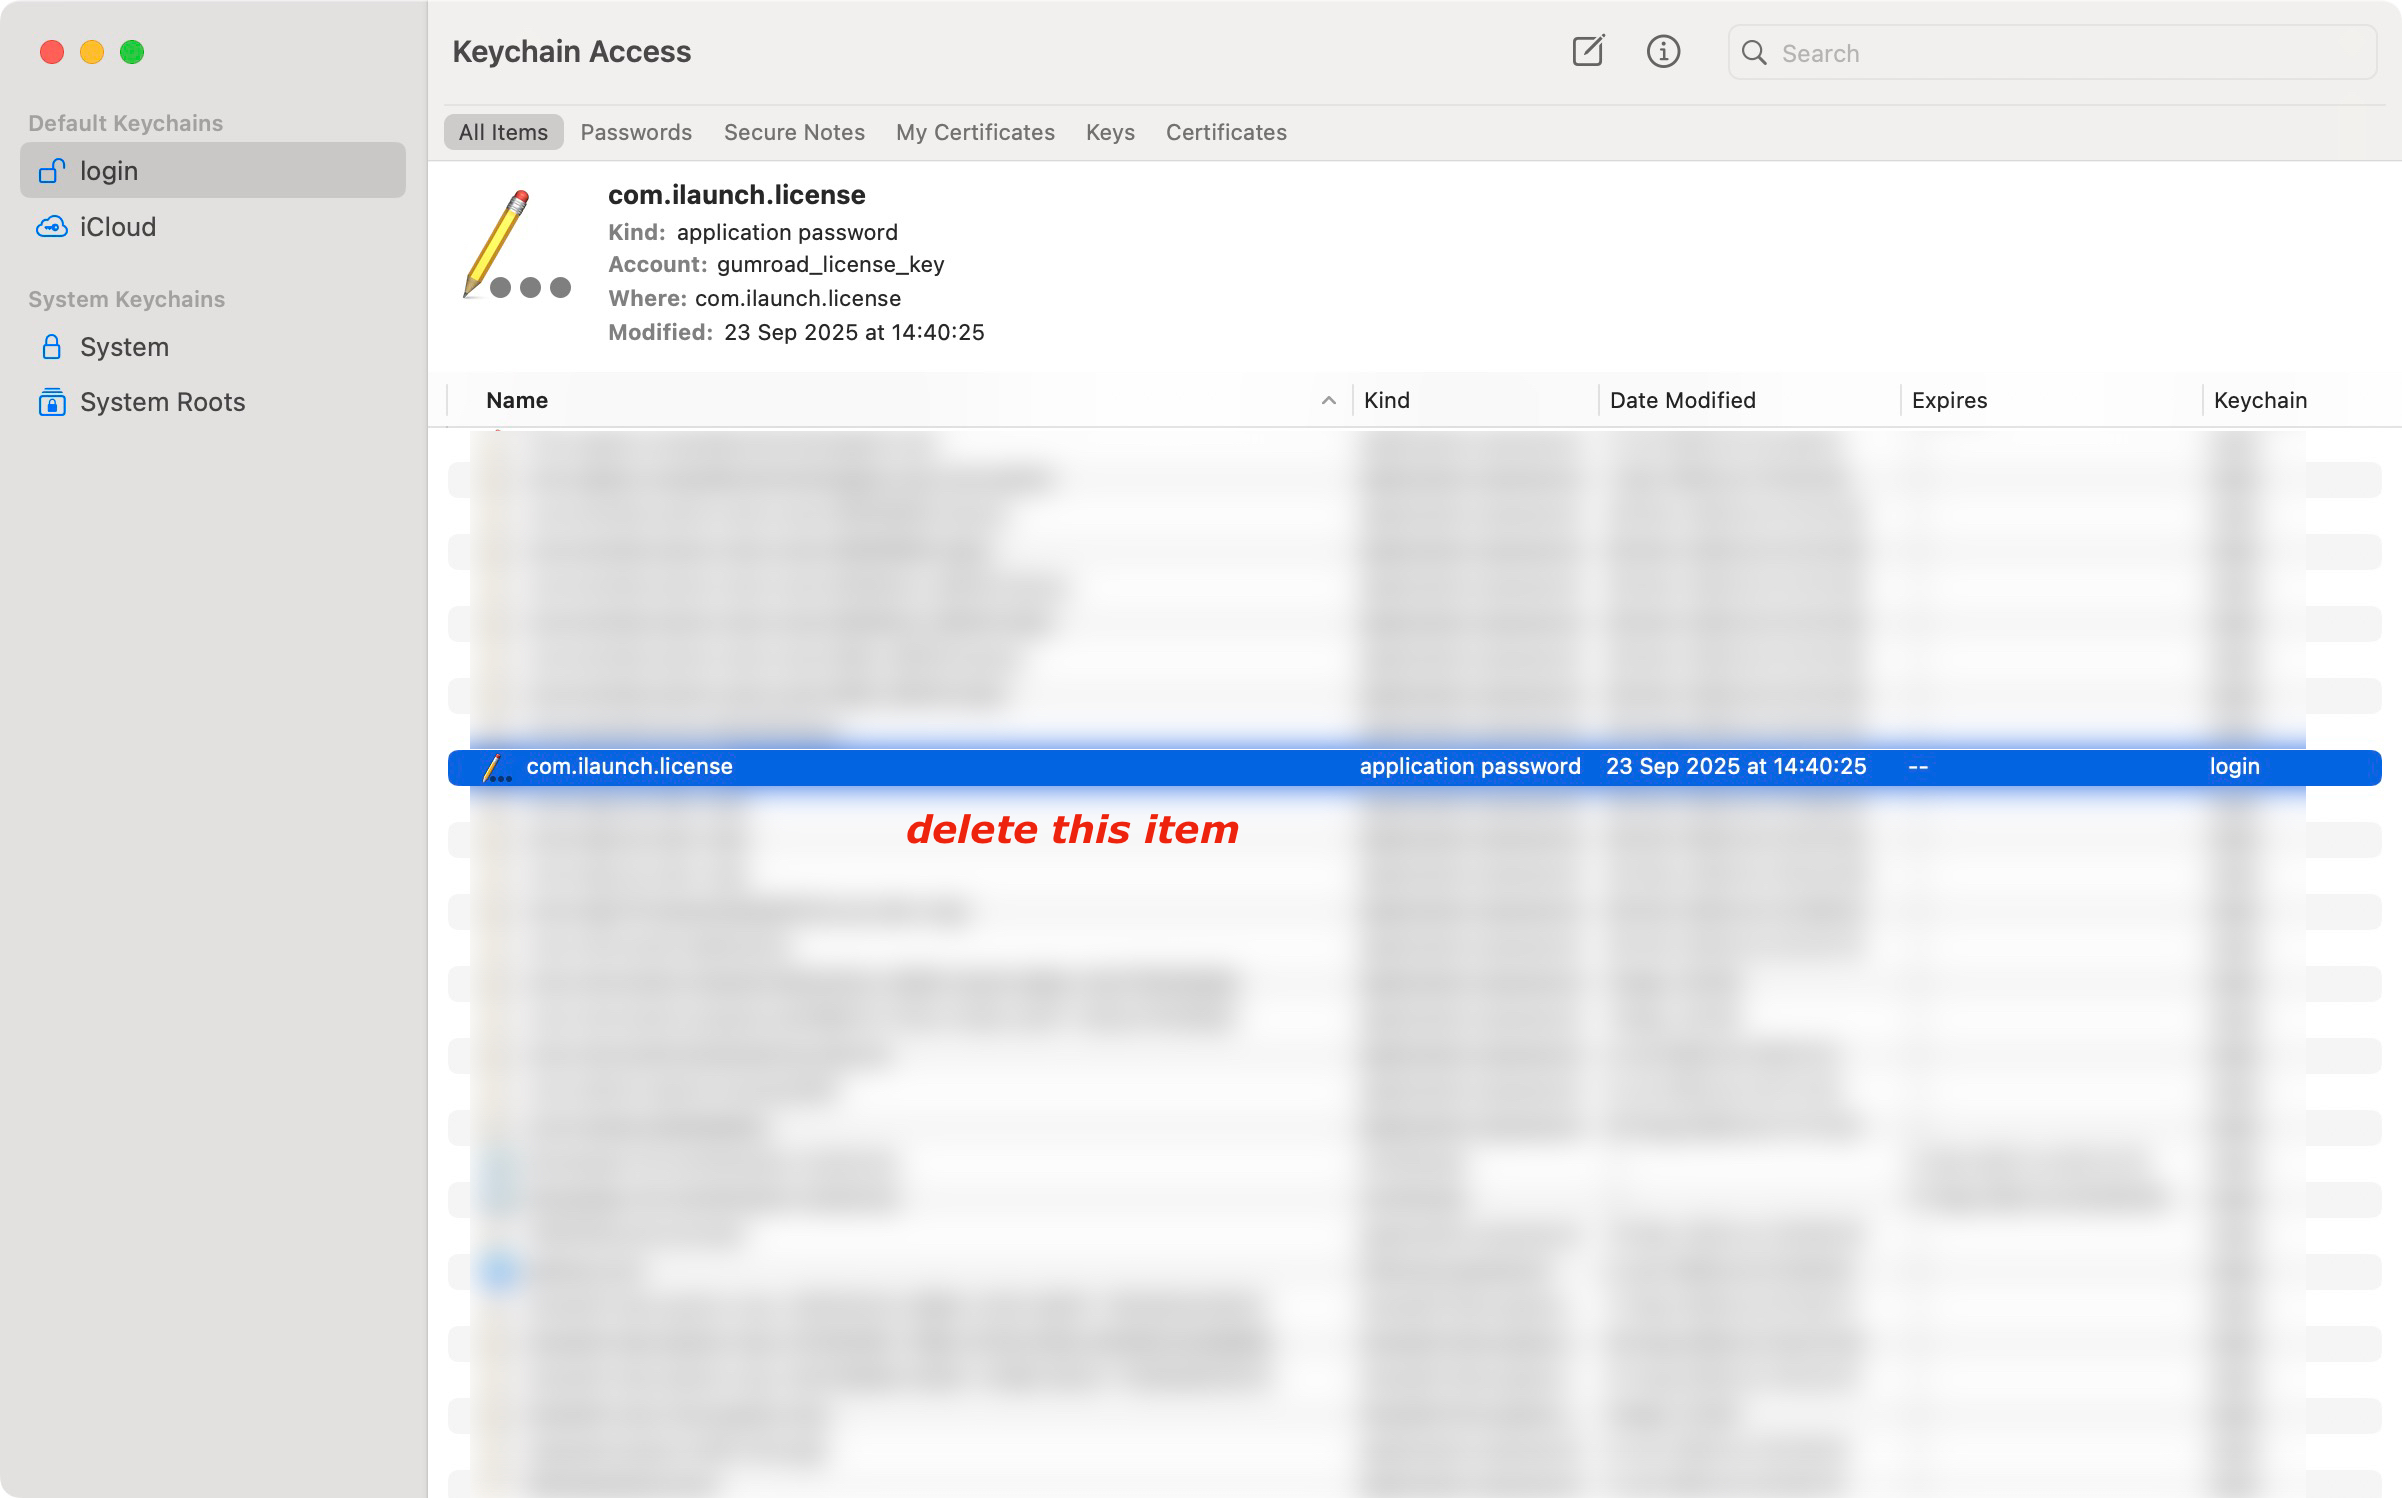Screen dimensions: 2402x1498
Task: Show the My Certificates tab
Action: pos(975,132)
